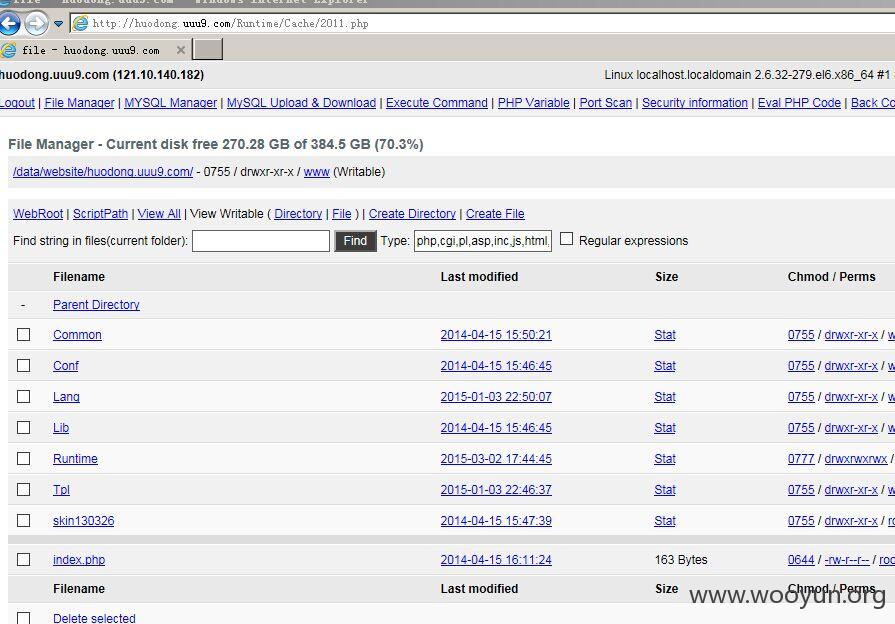Open the skin130326 folder

tap(83, 521)
